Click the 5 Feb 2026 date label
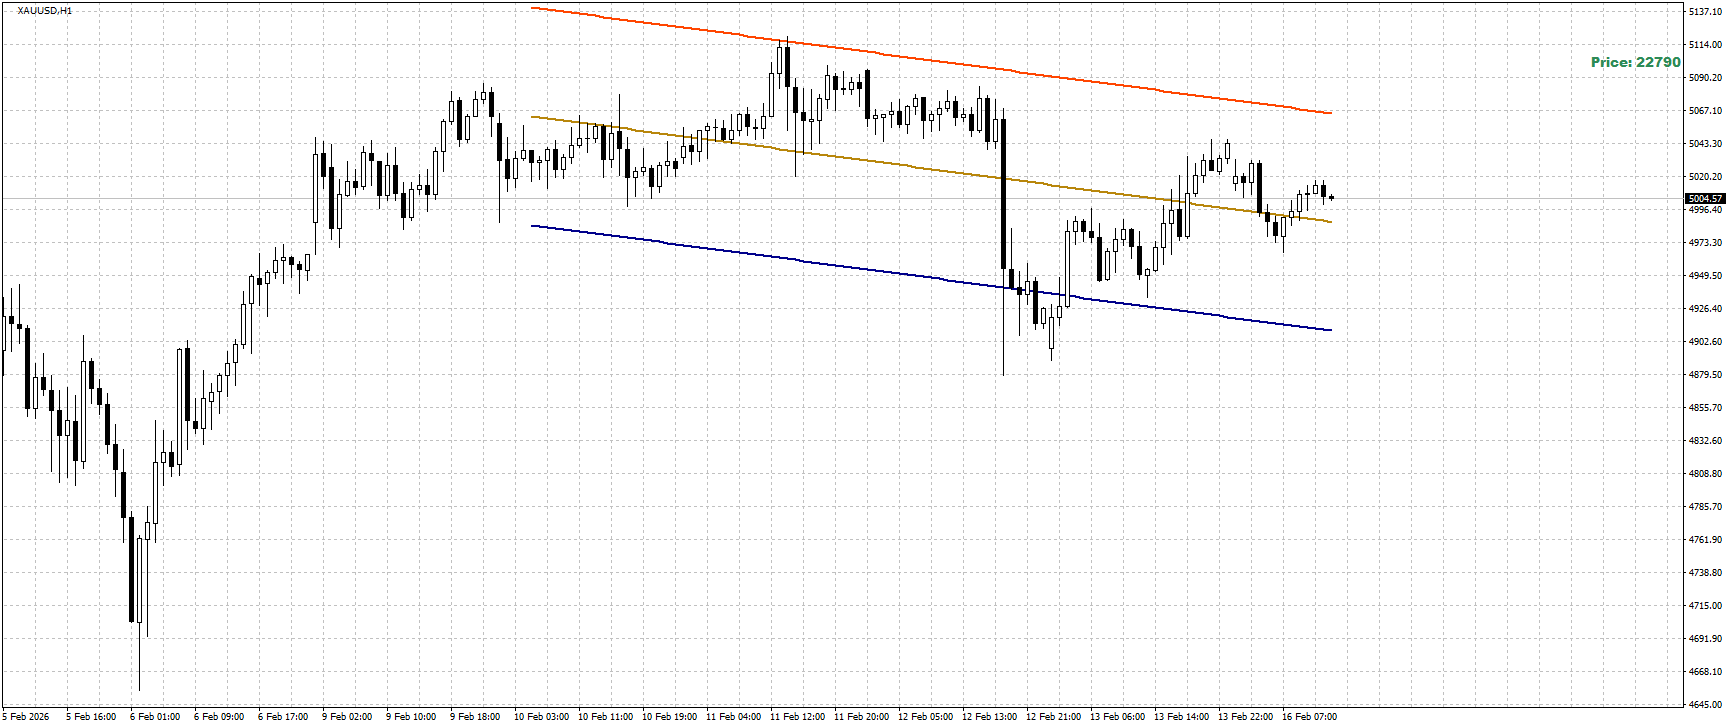 pos(26,717)
